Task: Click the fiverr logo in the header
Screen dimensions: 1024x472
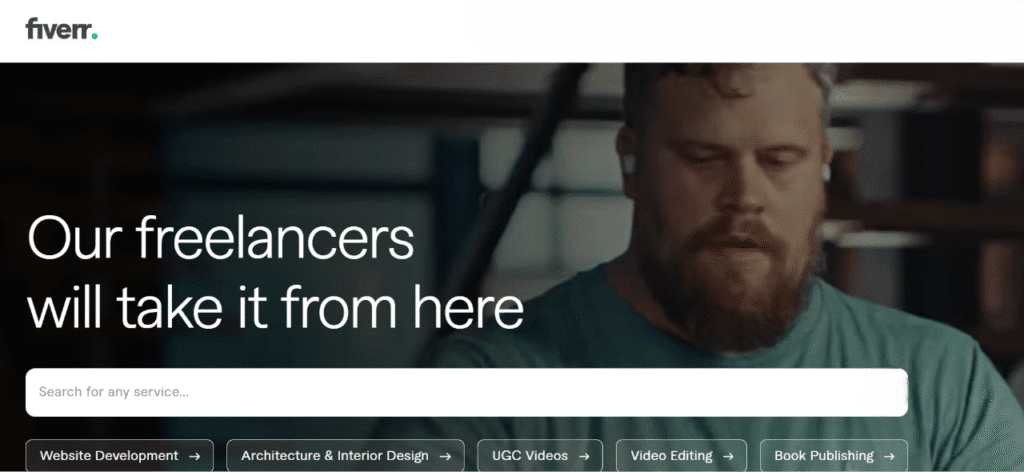Action: click(x=61, y=28)
